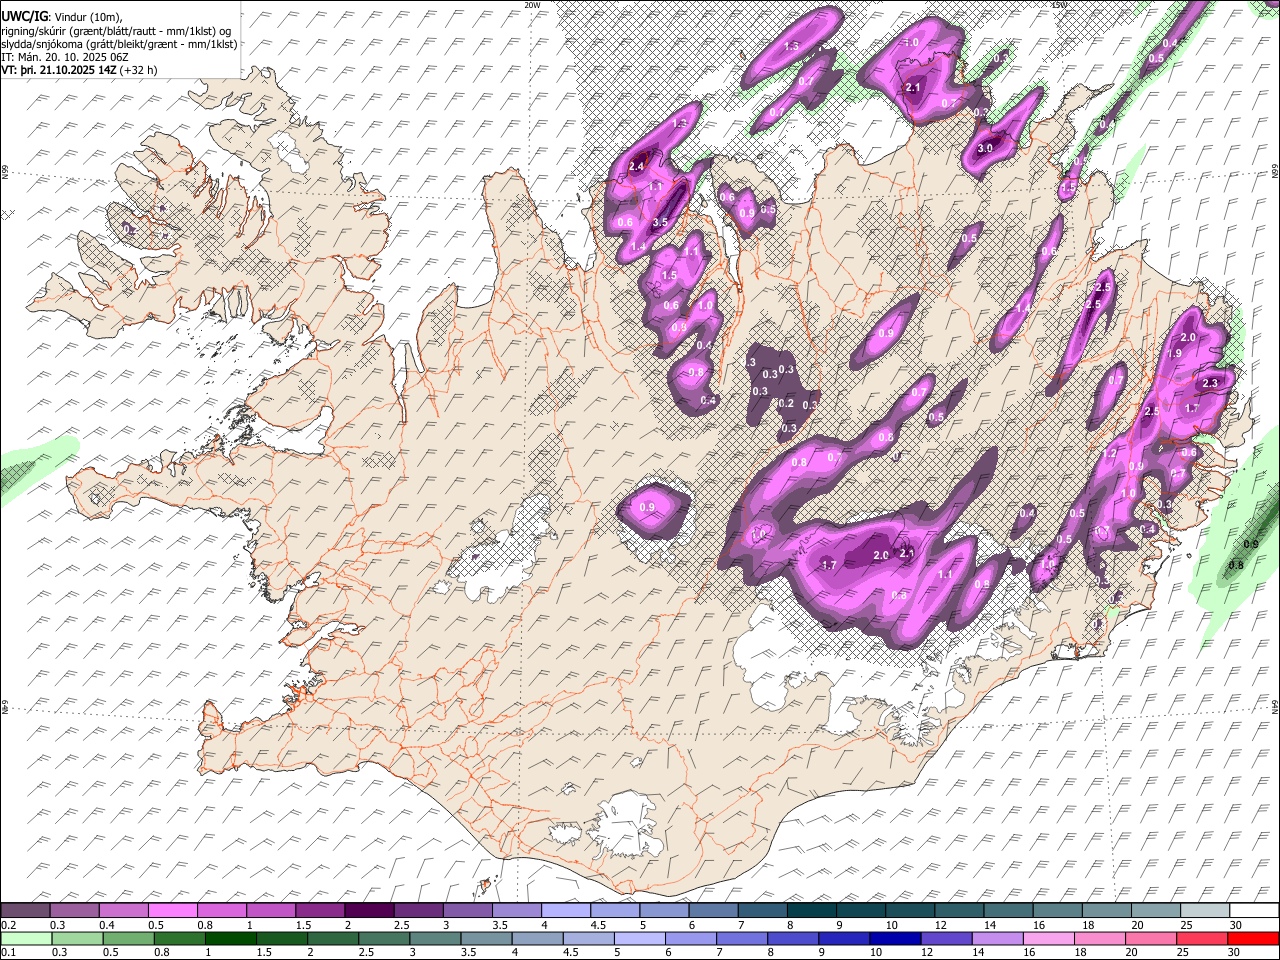Select the 'rigning/skúrir' legend description line
1280x960 pixels.
coord(114,30)
